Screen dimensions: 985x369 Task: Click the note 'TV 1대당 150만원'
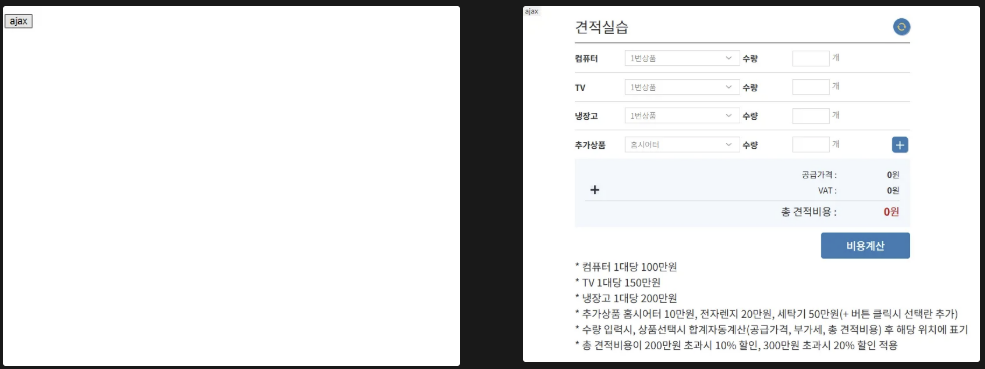[x=618, y=283]
